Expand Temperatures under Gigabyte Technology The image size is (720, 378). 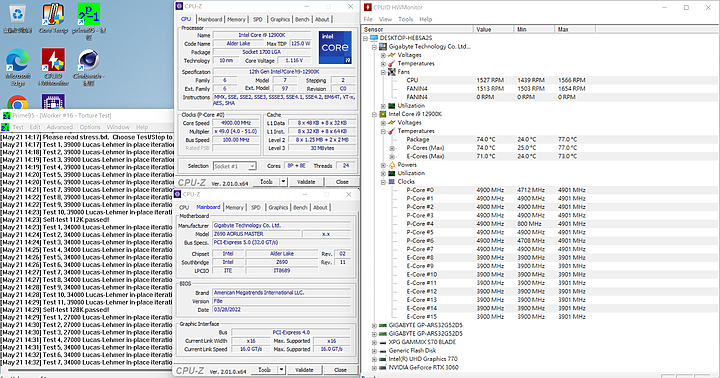click(383, 63)
